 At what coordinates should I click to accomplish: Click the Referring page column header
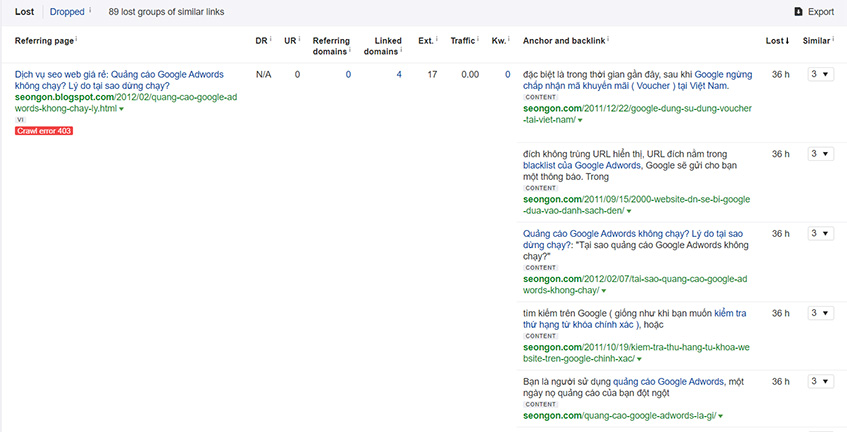pyautogui.click(x=44, y=40)
